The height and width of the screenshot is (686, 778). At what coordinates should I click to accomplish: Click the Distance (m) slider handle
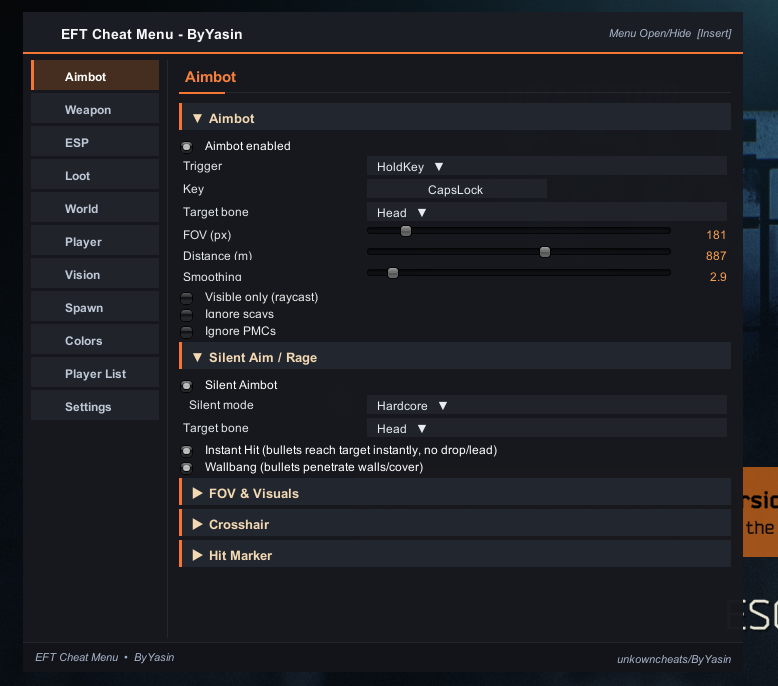545,252
